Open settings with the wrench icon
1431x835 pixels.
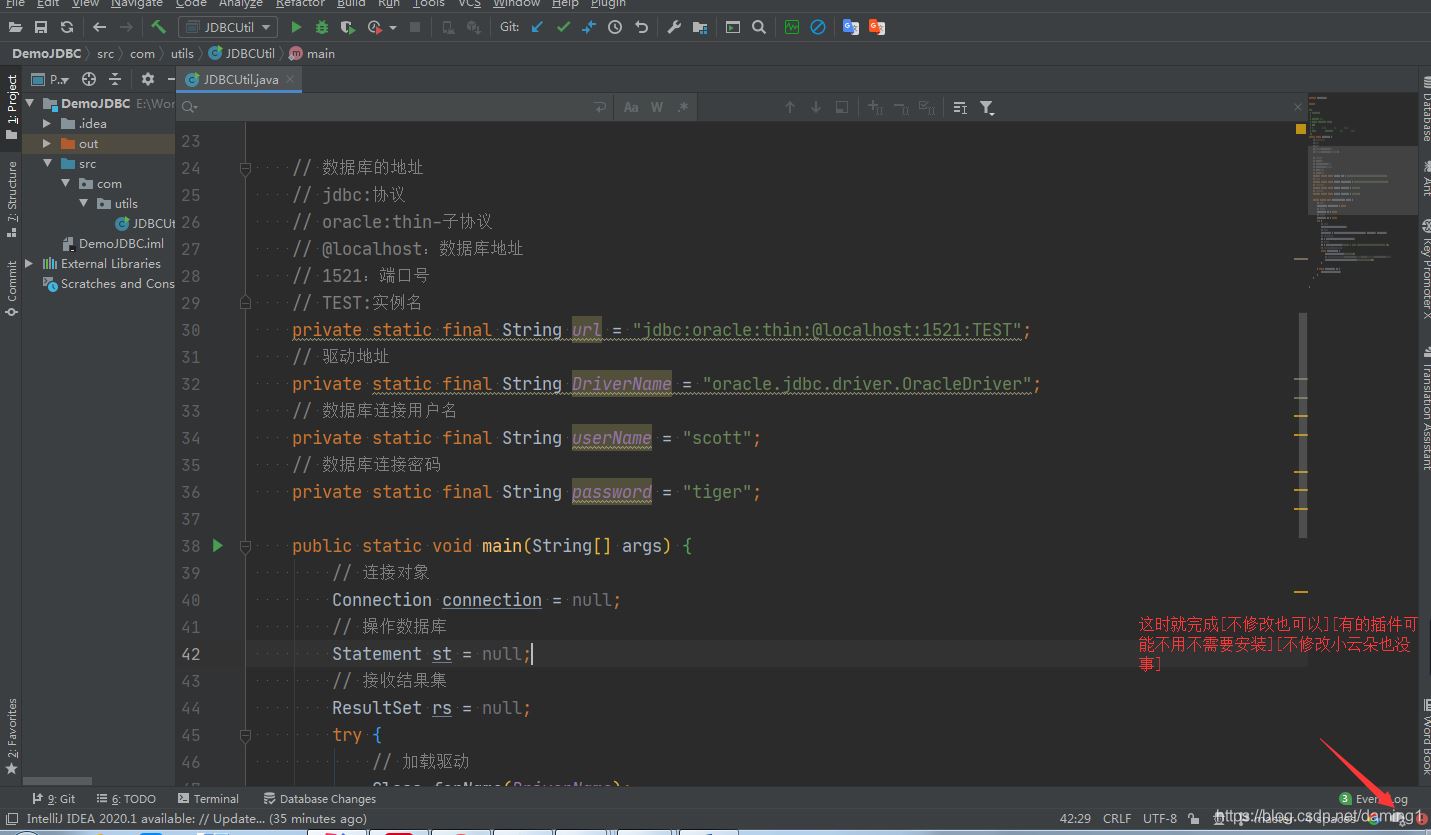[x=674, y=27]
